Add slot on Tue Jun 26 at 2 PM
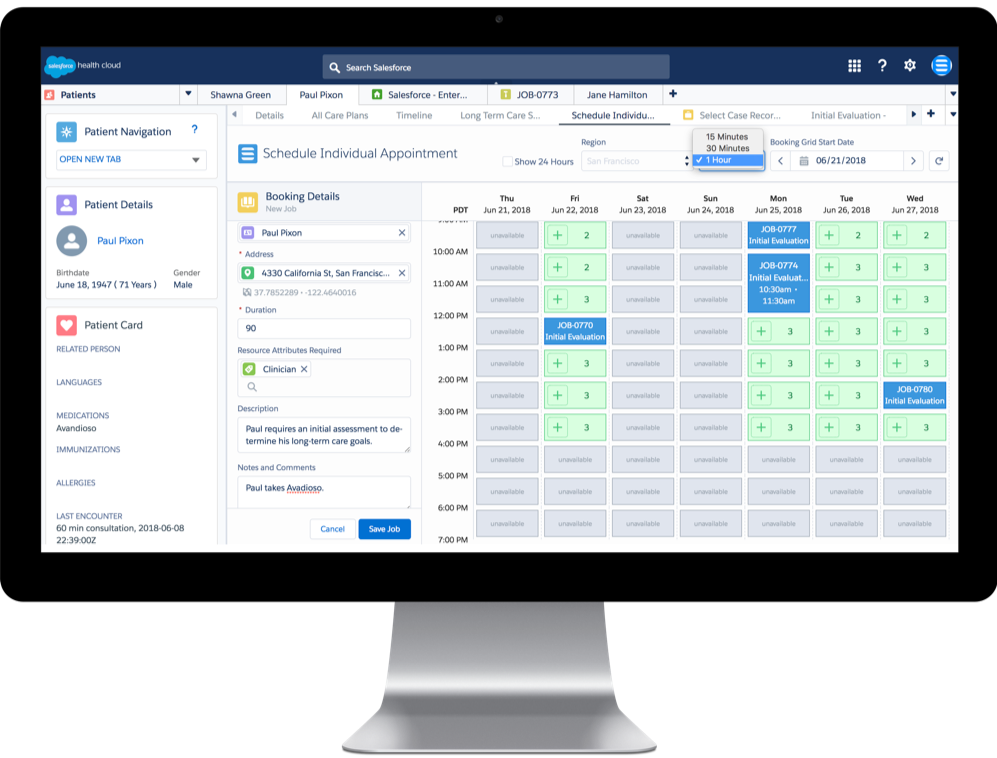The width and height of the screenshot is (997, 758). (x=829, y=395)
